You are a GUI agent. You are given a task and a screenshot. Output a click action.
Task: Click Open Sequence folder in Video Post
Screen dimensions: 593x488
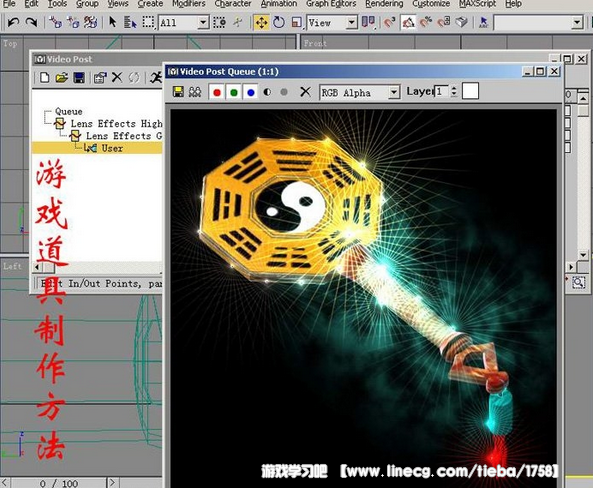(62, 78)
